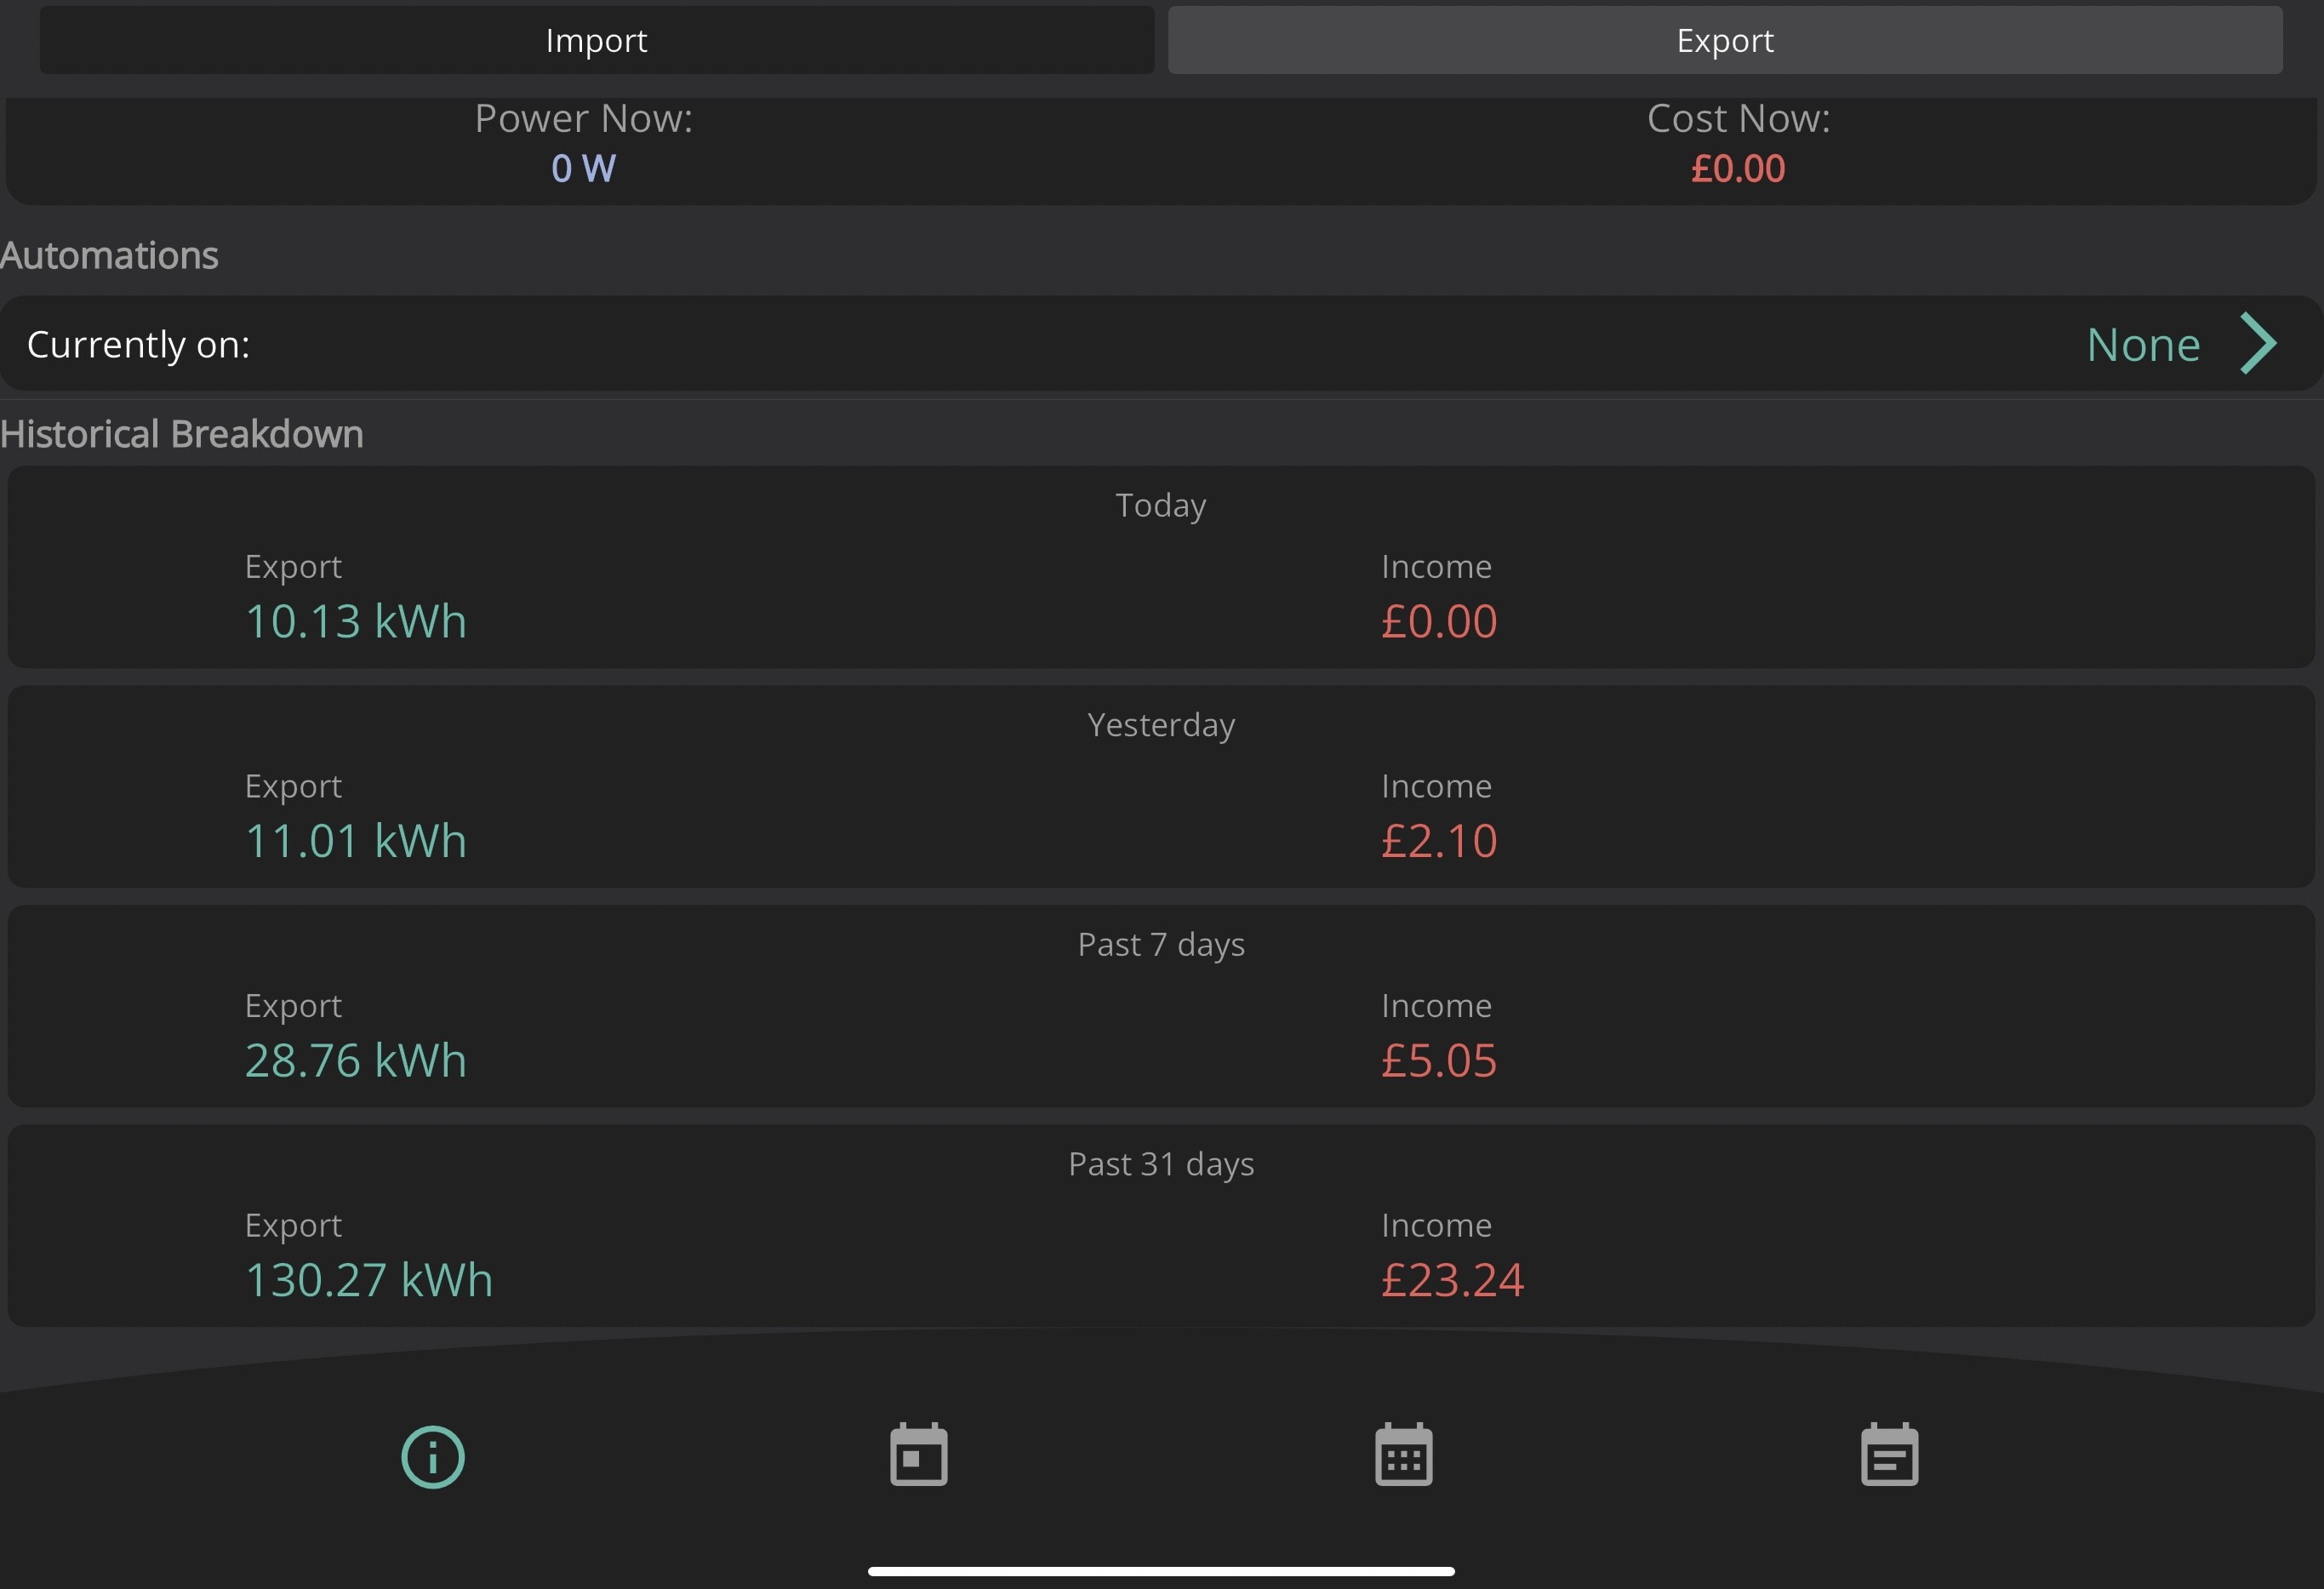Tap the £23.24 income figure
Screen dimensions: 2324x1589
click(x=1452, y=1280)
